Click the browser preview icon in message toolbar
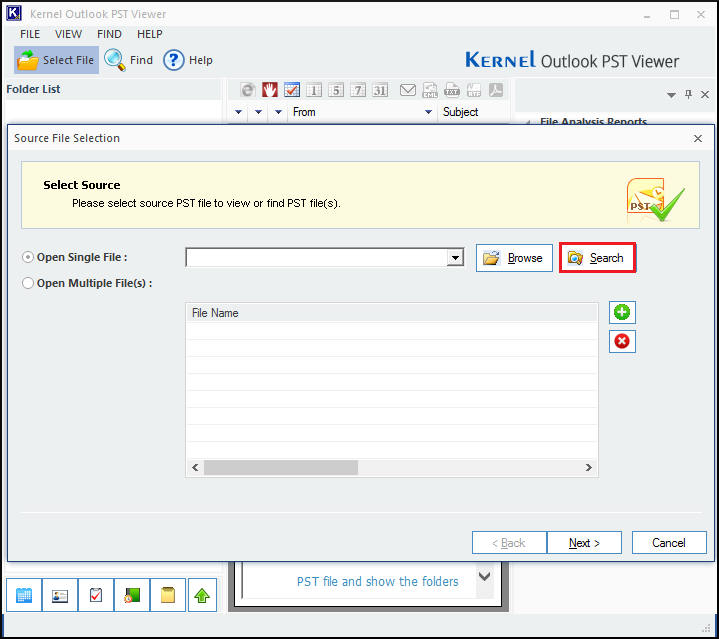The image size is (719, 639). click(x=248, y=90)
